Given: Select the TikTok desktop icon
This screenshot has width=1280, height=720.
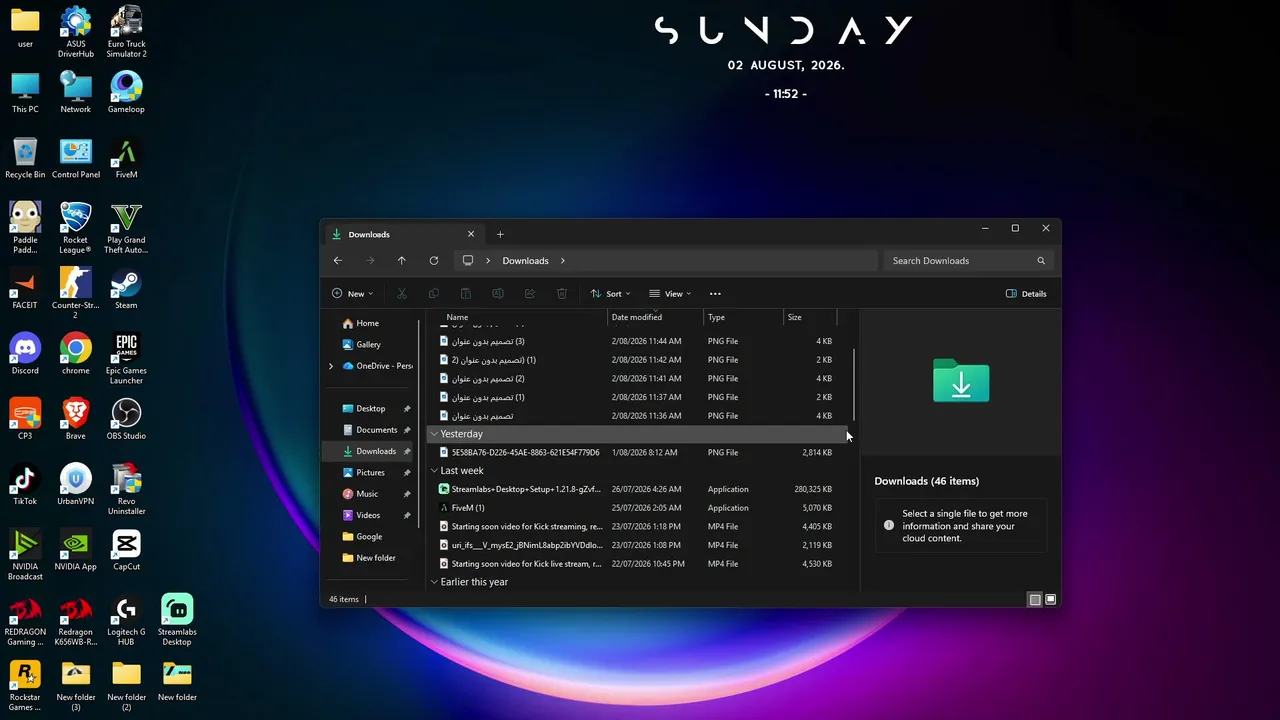Looking at the screenshot, I should (x=25, y=485).
